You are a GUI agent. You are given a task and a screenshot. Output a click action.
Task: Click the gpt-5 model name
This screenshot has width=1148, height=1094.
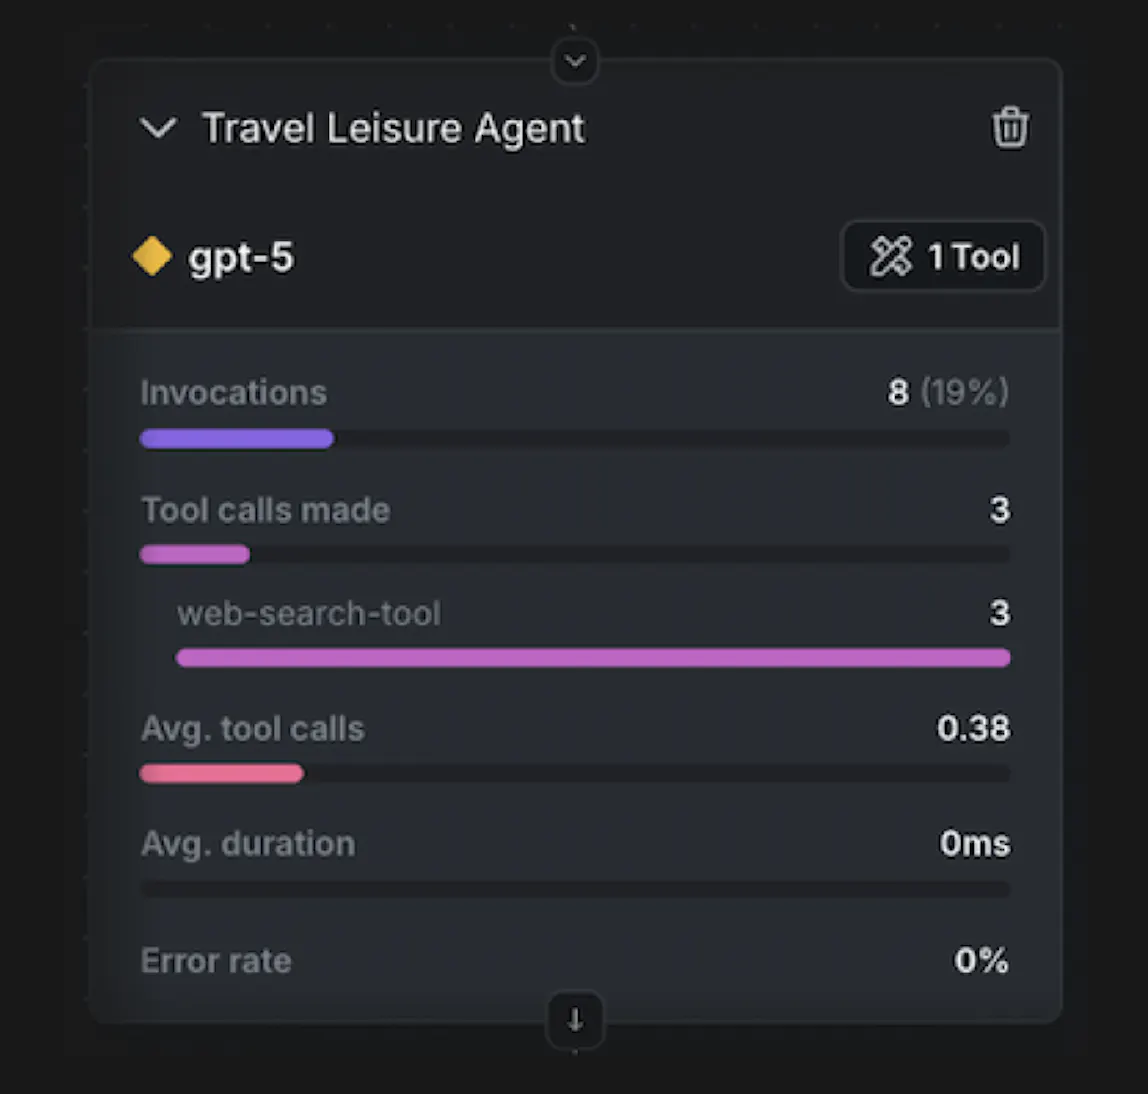(x=241, y=257)
